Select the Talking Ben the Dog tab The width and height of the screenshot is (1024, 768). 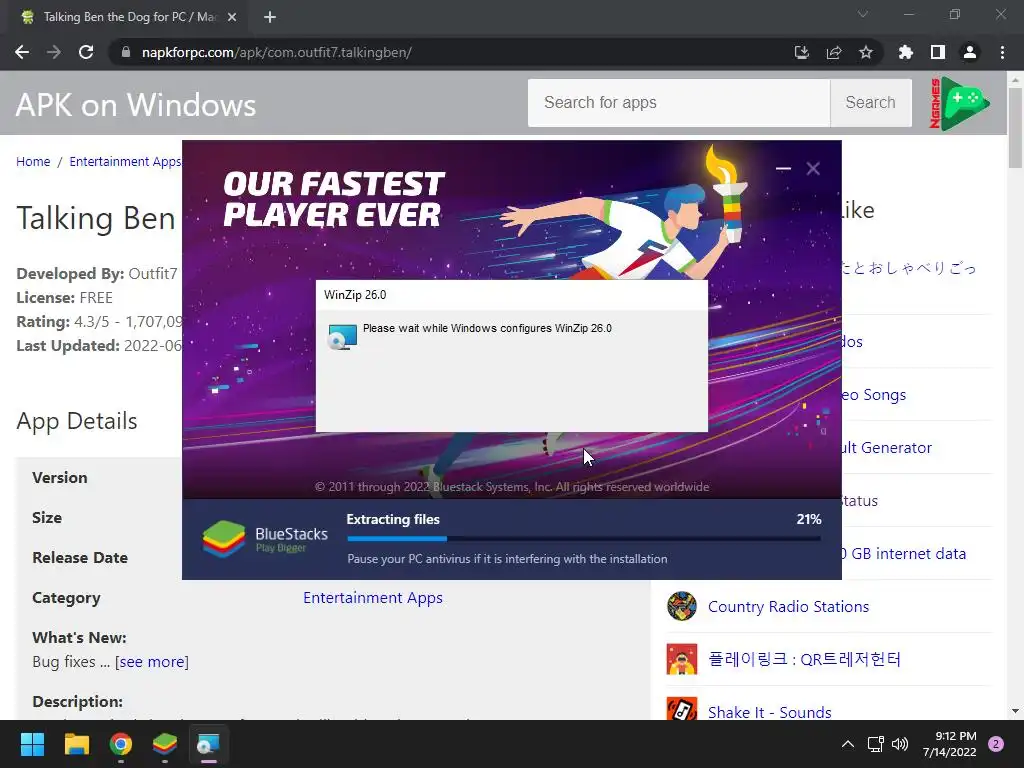click(x=129, y=17)
